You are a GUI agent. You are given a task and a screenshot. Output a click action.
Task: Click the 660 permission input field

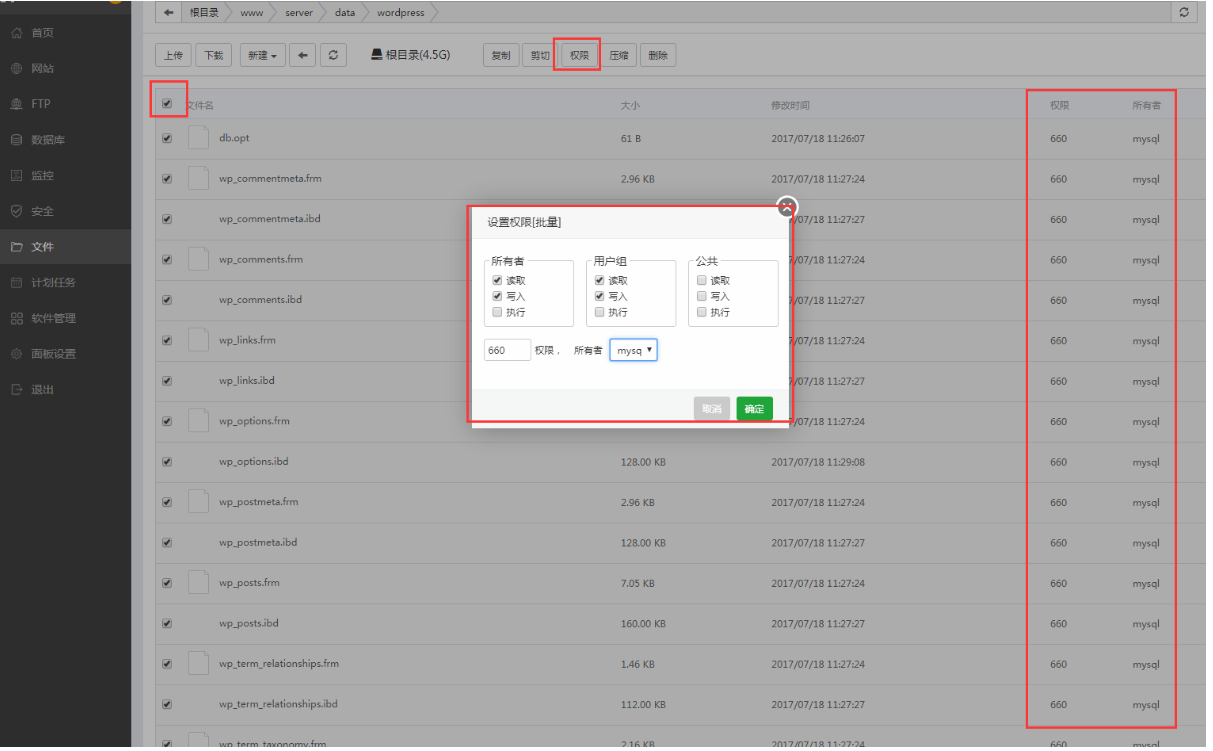[x=507, y=350]
